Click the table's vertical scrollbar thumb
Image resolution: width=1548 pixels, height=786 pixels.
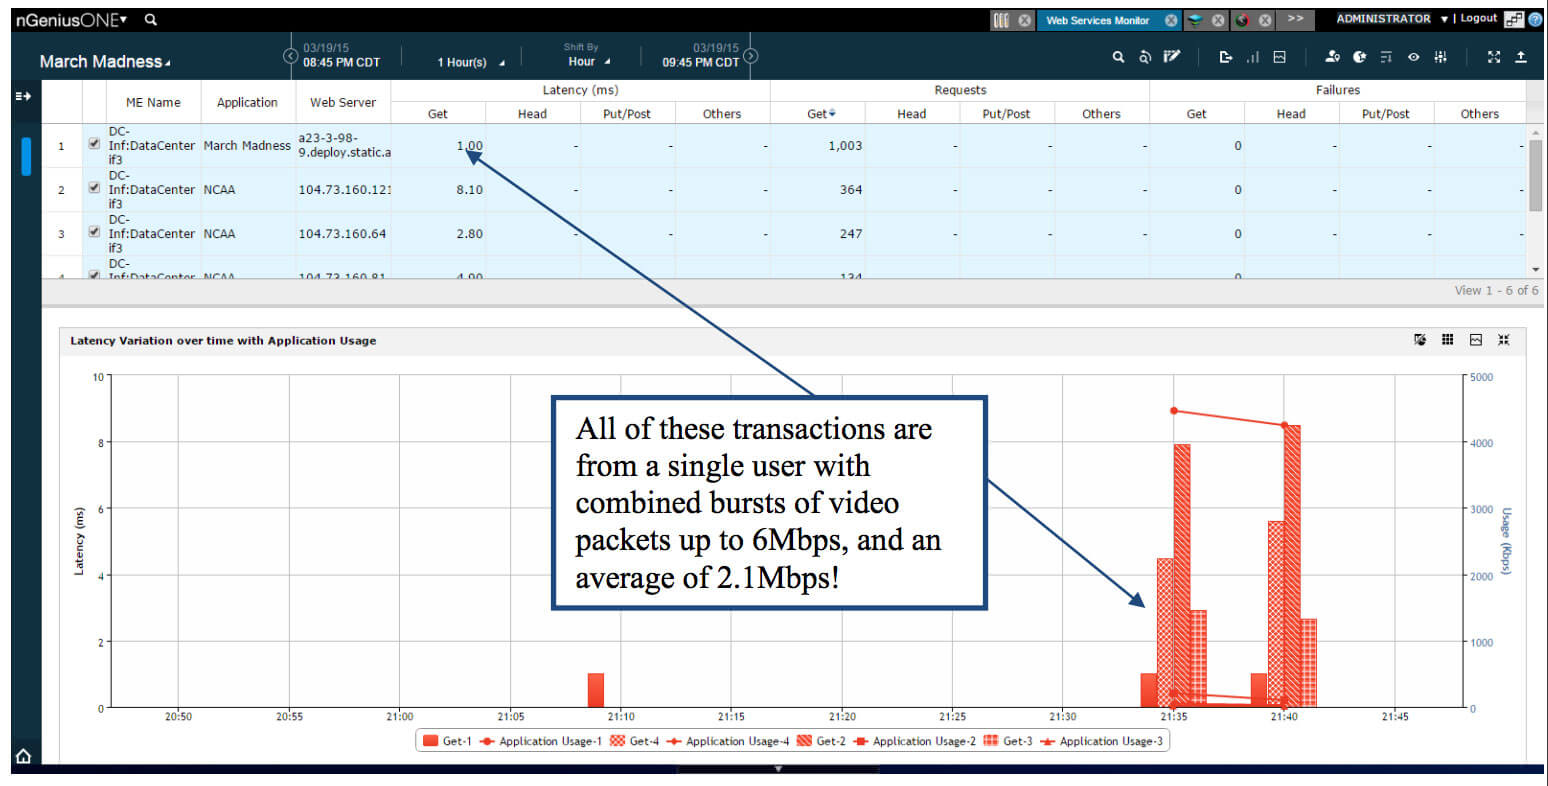[x=1535, y=175]
